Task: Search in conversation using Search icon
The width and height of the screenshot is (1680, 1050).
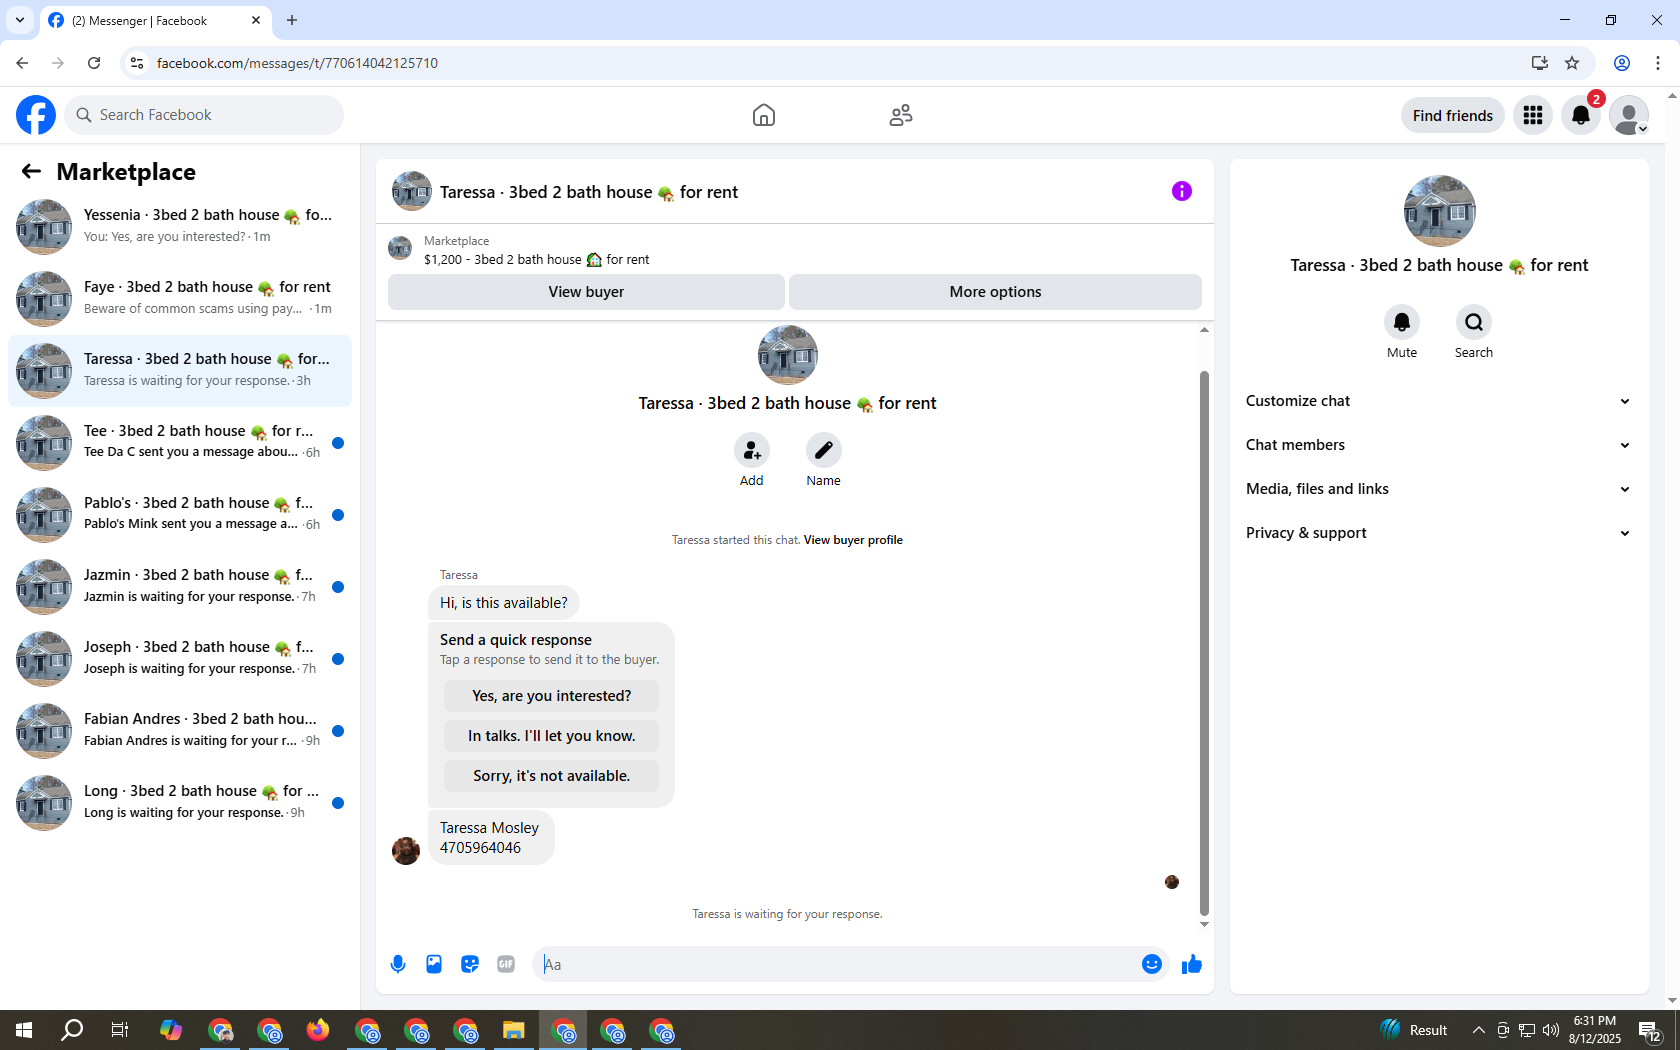Action: click(x=1474, y=322)
